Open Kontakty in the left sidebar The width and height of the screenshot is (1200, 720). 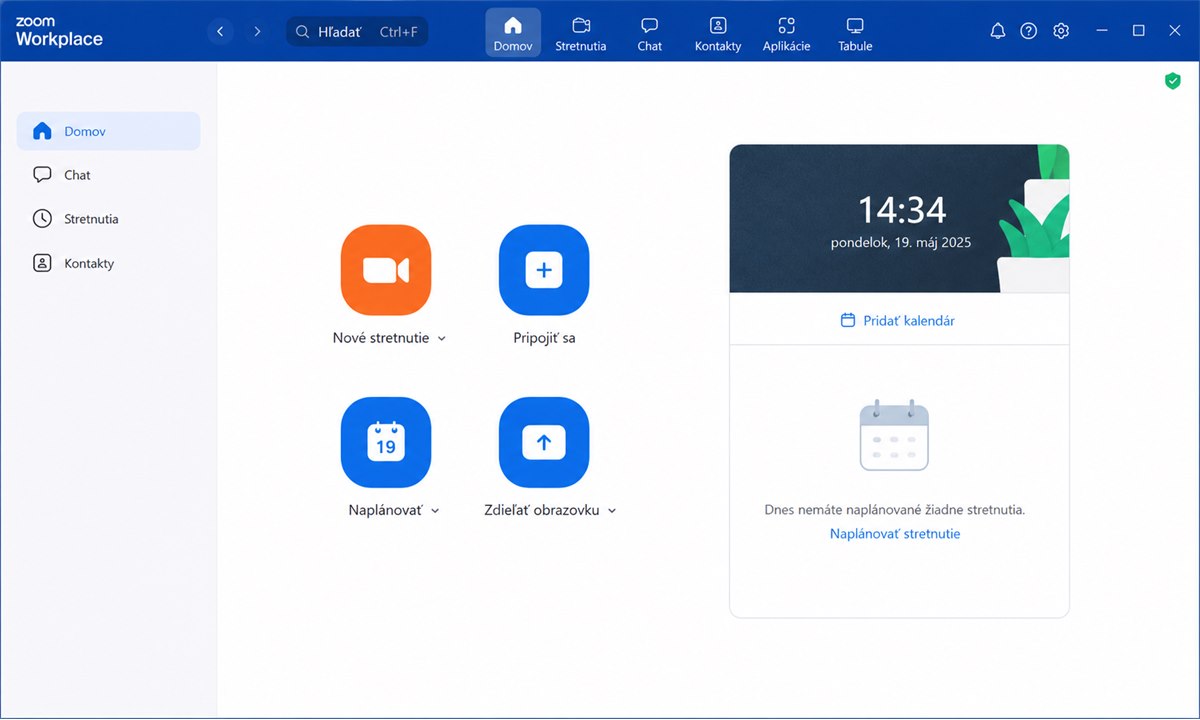(108, 263)
